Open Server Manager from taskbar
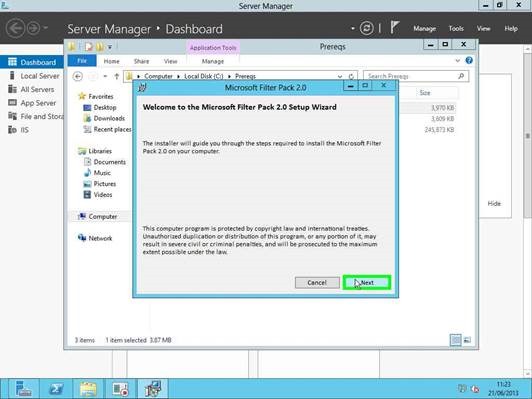The width and height of the screenshot is (532, 399). click(x=24, y=389)
